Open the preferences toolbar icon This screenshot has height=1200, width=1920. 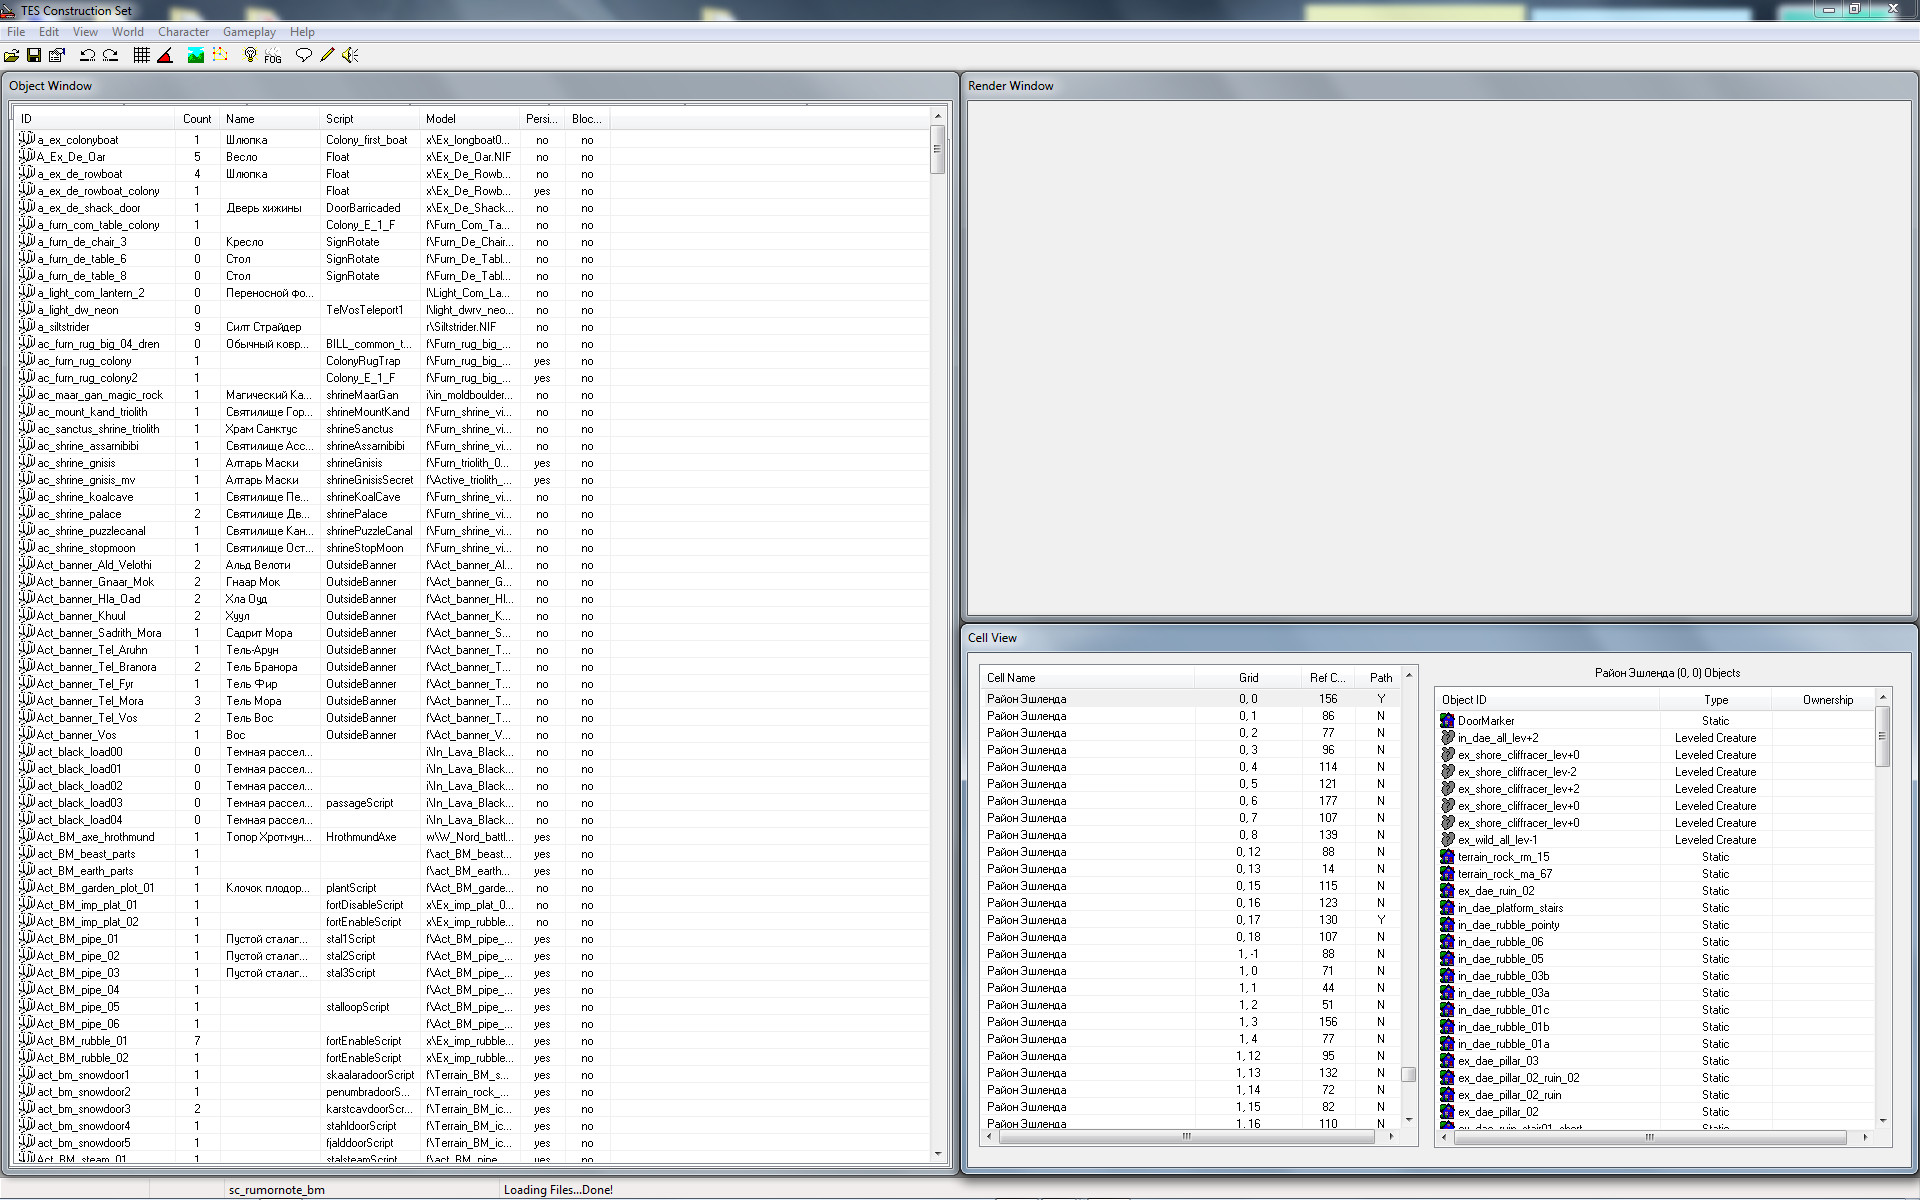click(57, 56)
